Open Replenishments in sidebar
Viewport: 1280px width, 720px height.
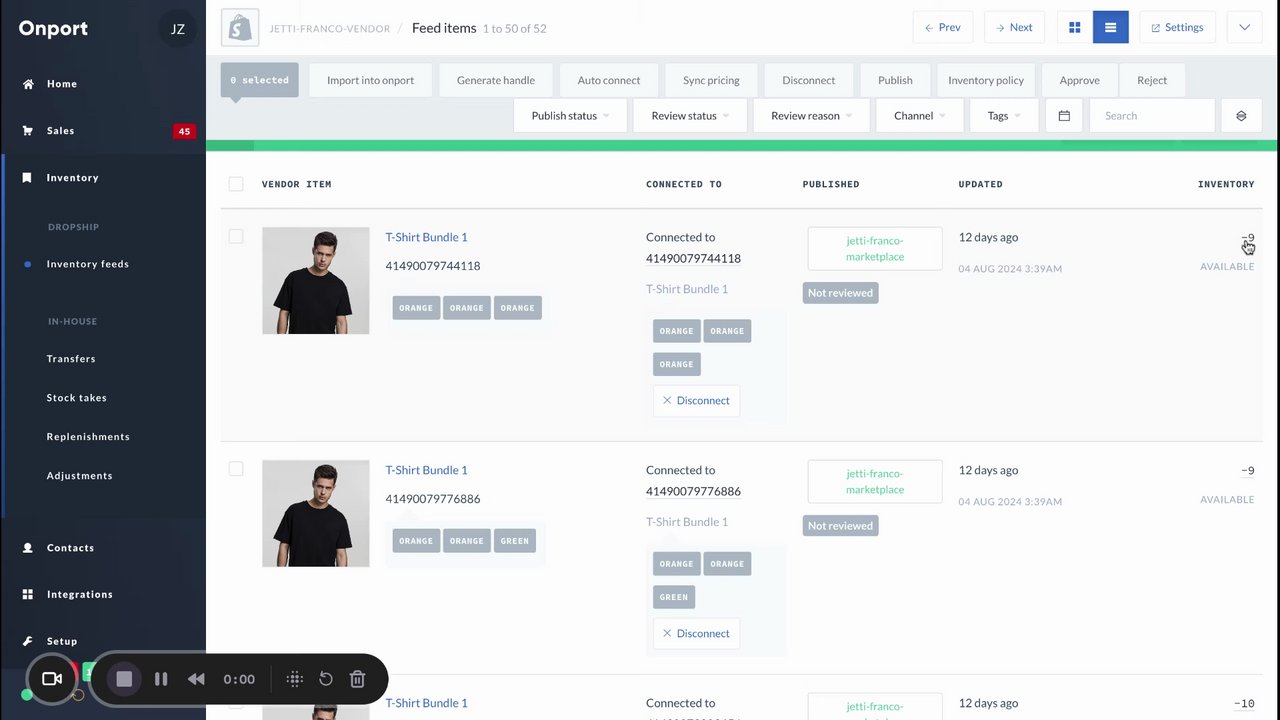click(x=88, y=437)
